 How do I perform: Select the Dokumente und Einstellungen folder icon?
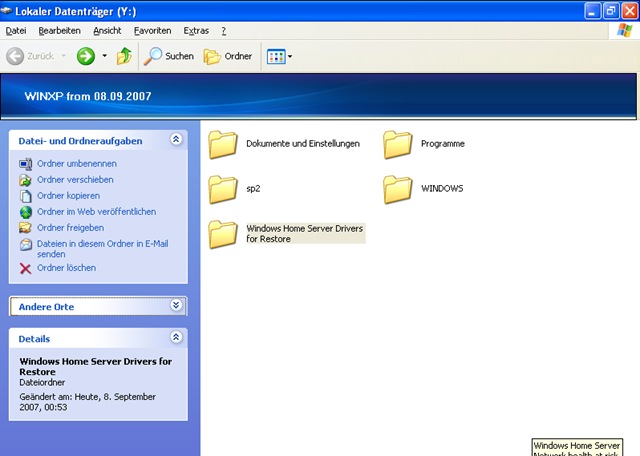pyautogui.click(x=223, y=144)
